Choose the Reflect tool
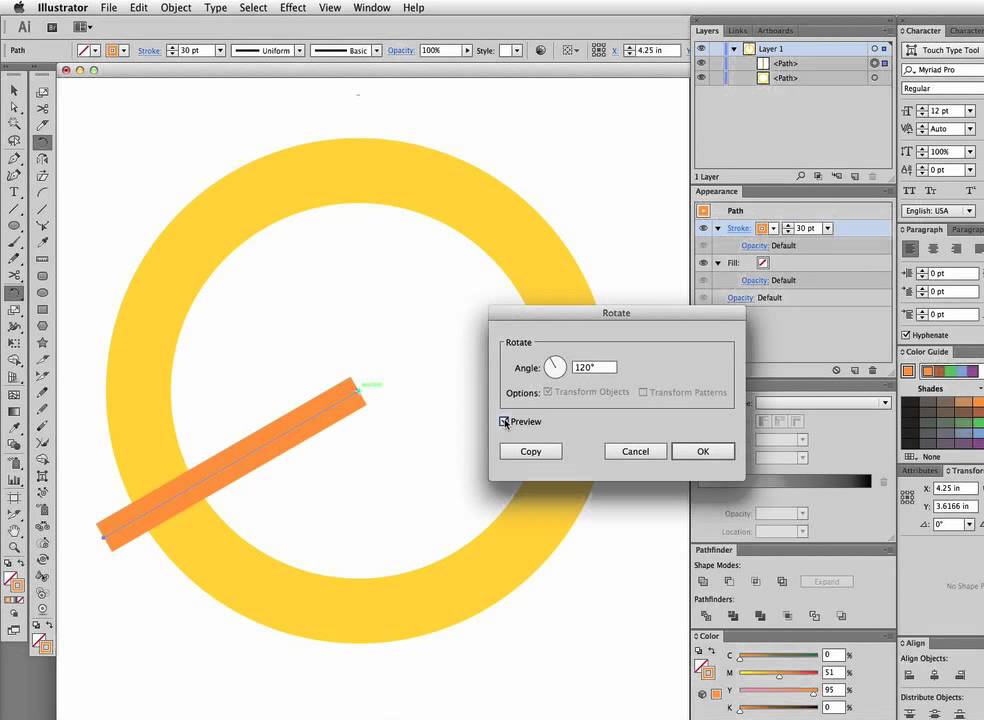 (x=42, y=159)
